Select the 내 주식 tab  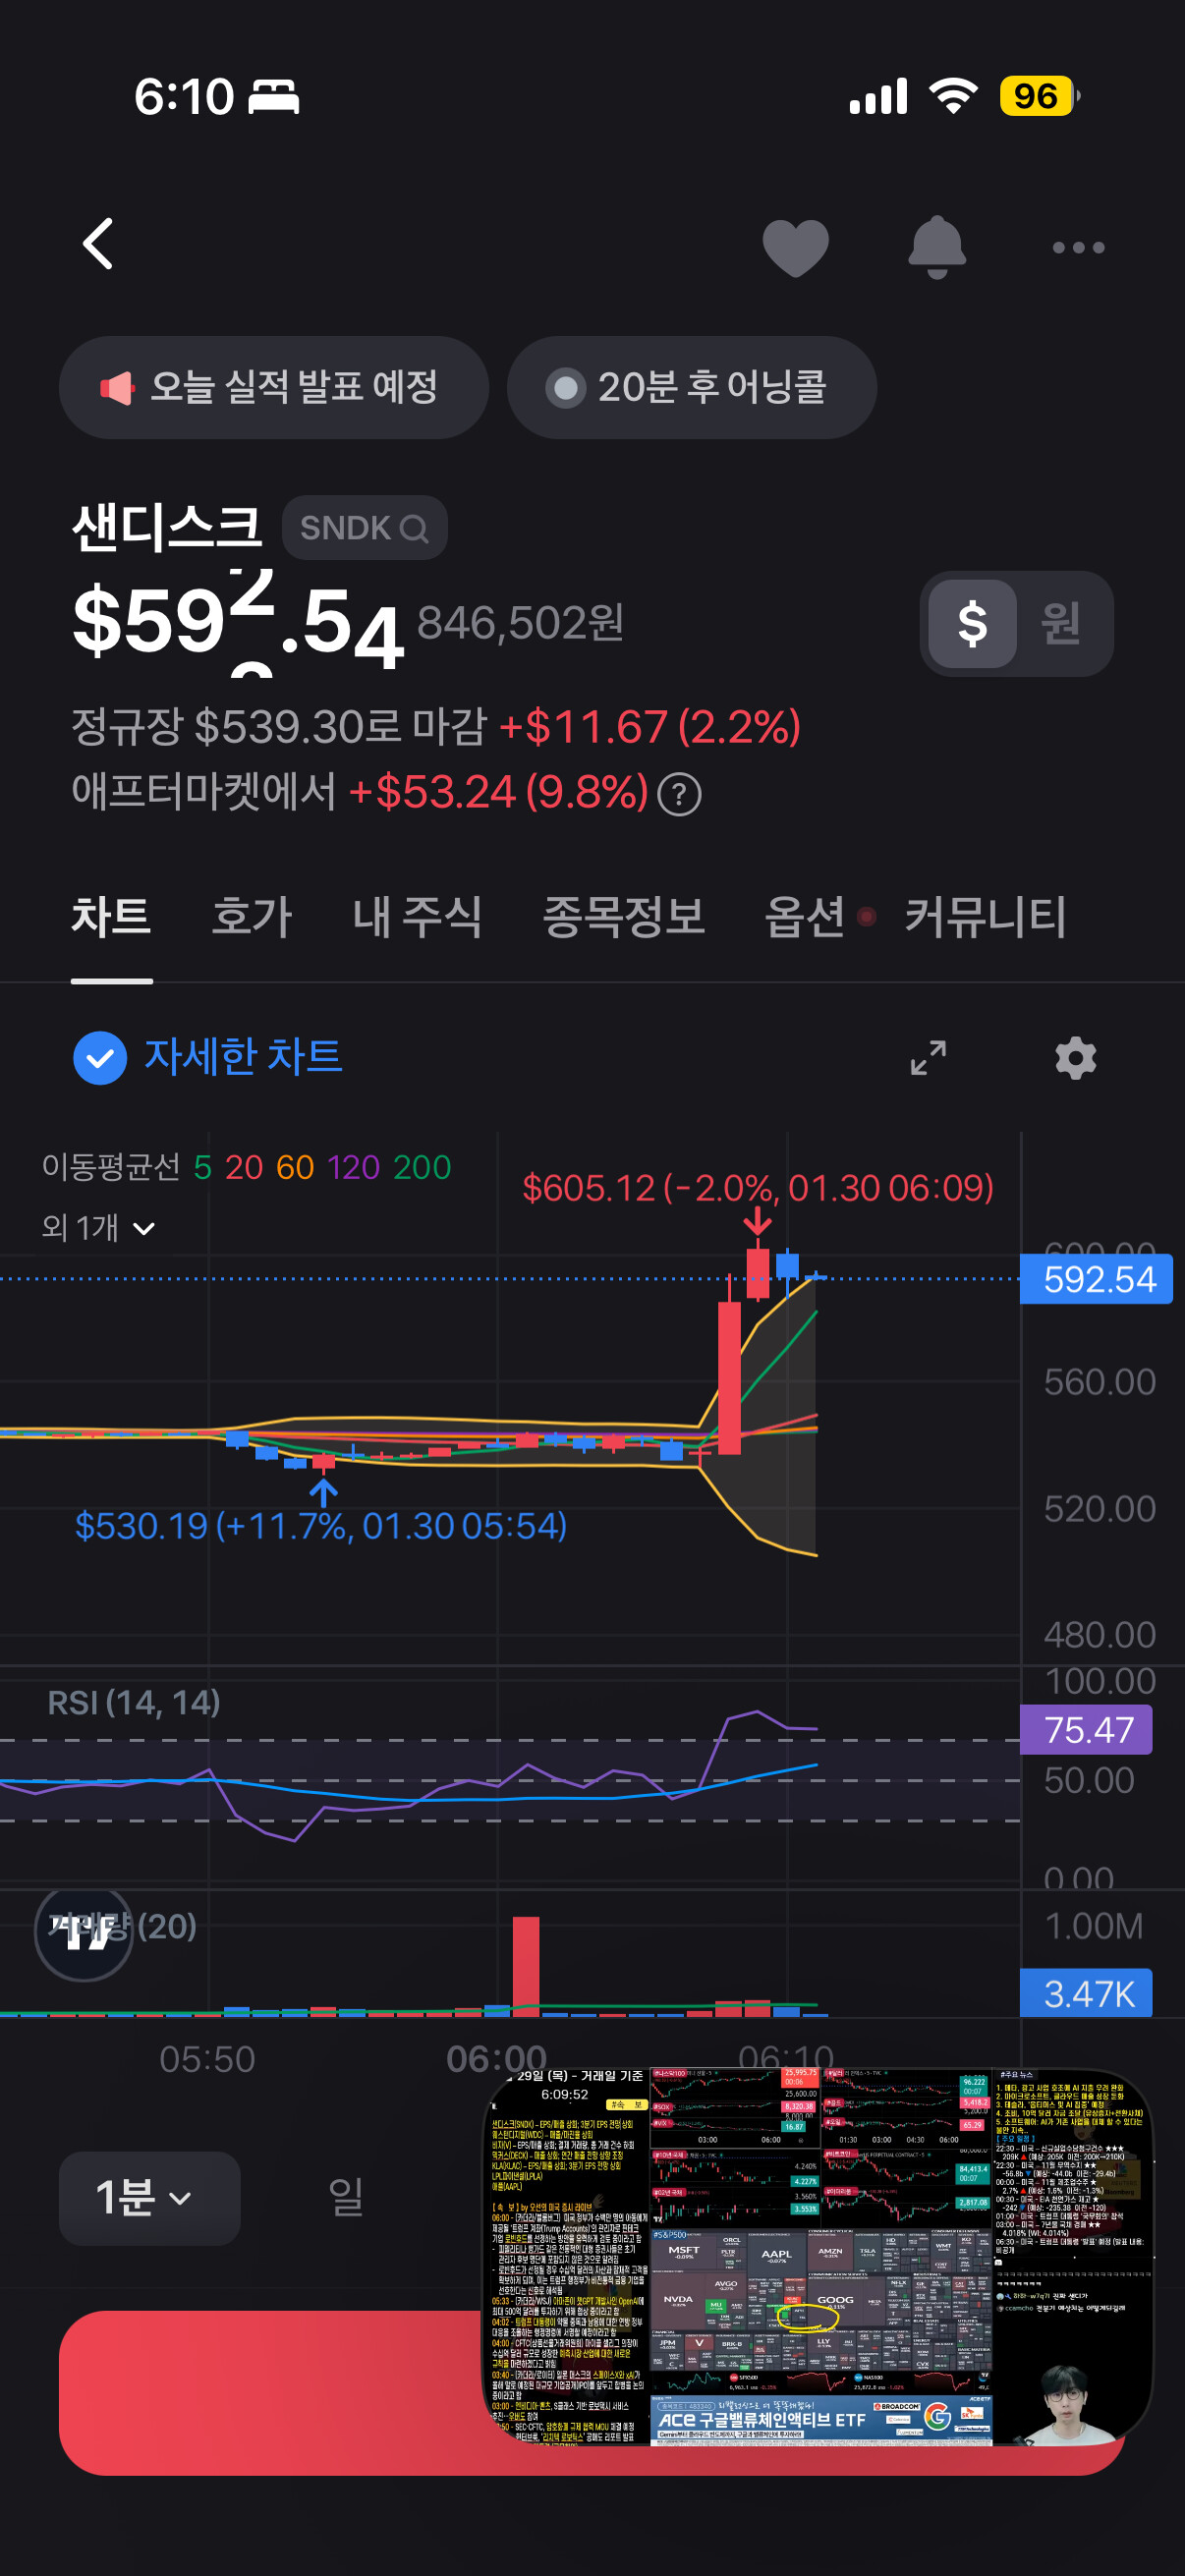(417, 917)
